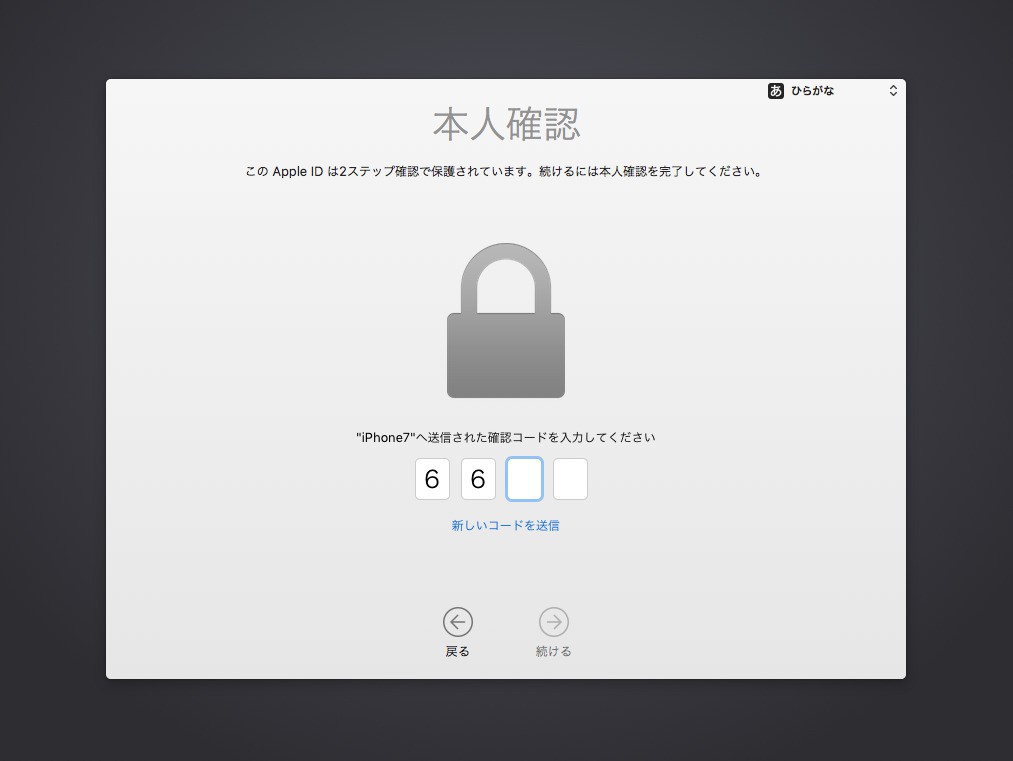
Task: Select the second code box containing 6
Action: [478, 479]
